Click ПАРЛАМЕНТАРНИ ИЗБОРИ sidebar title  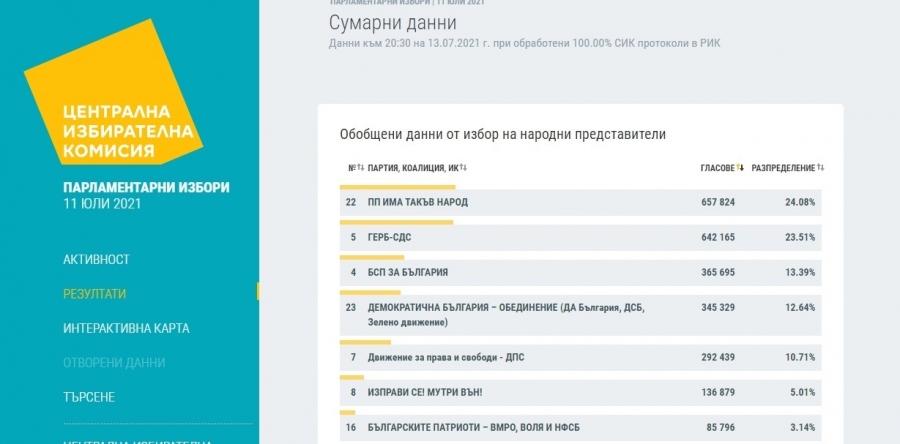pos(146,188)
